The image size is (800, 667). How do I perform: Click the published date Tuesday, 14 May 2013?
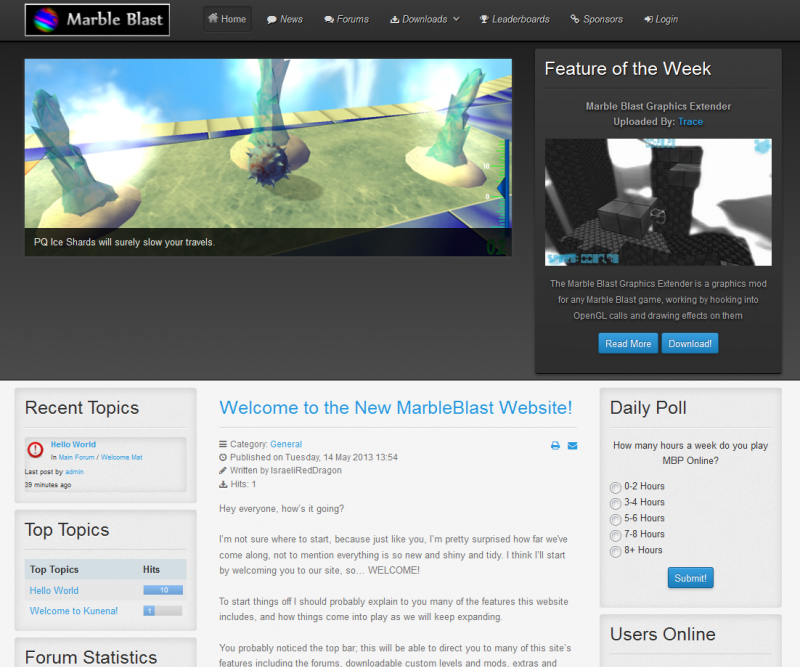coord(313,457)
